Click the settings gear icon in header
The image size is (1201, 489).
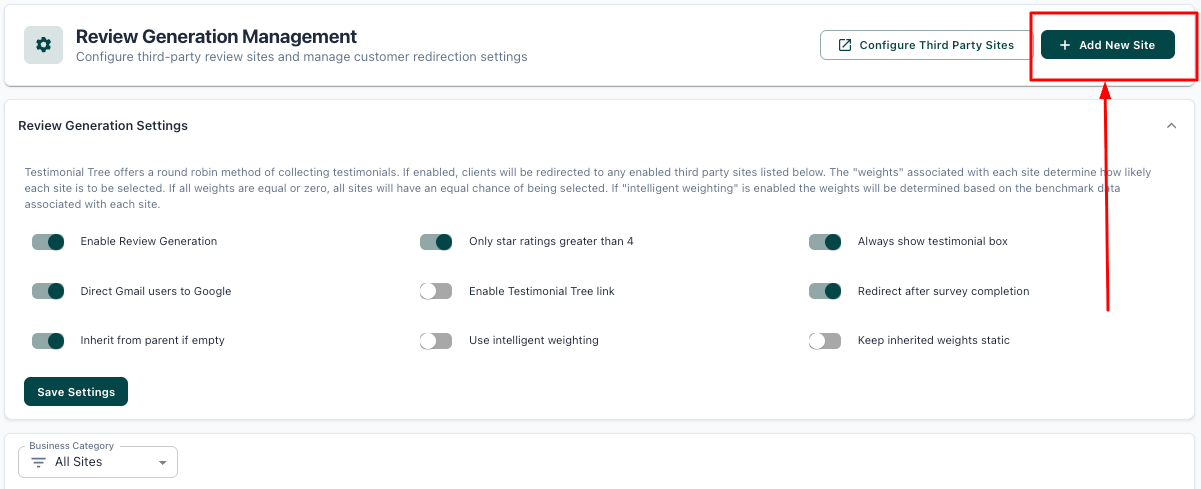pyautogui.click(x=43, y=45)
